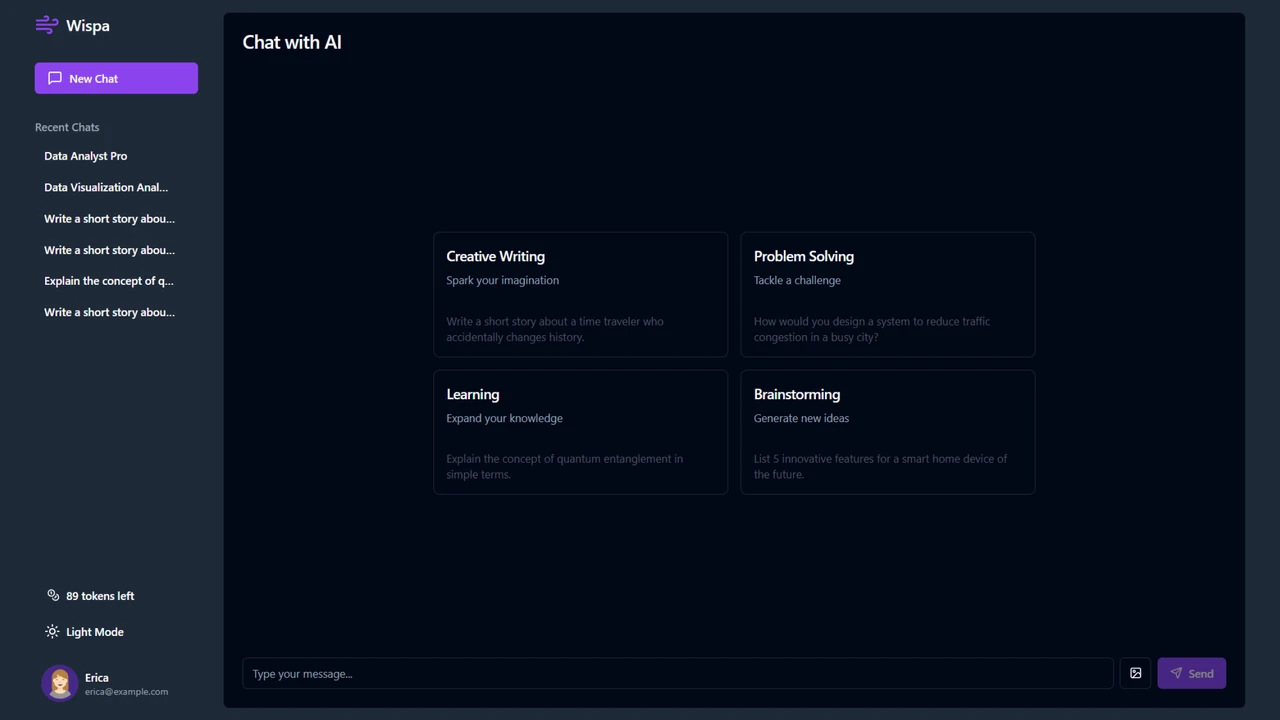Viewport: 1280px width, 720px height.
Task: Click the smart home device prompt text
Action: coord(881,467)
